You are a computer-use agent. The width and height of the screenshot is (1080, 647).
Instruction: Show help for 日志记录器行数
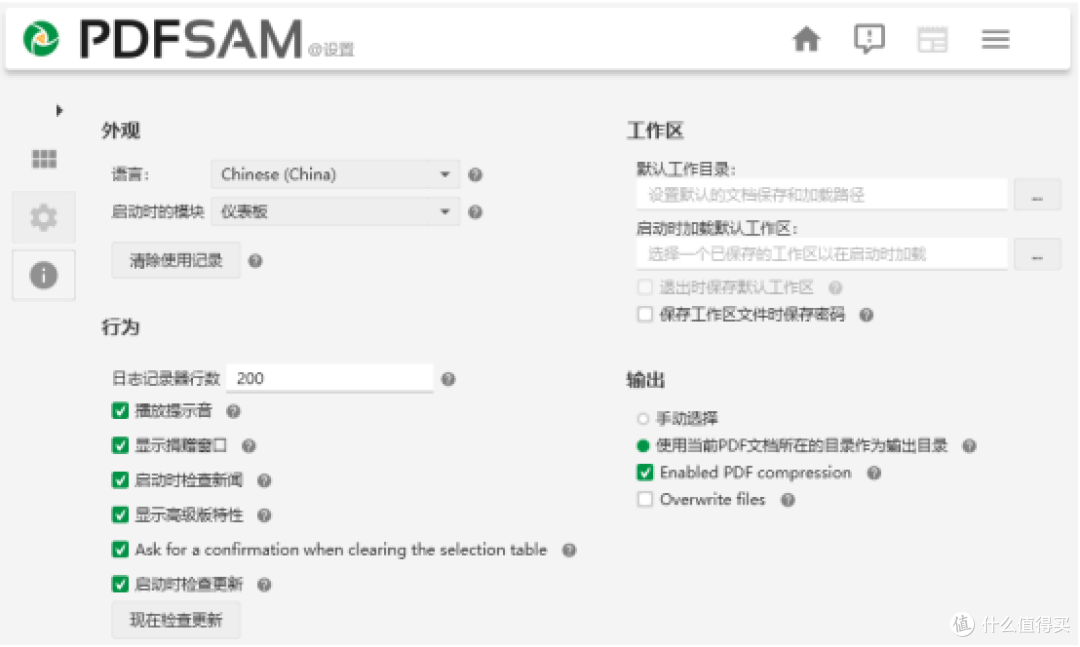pos(448,379)
